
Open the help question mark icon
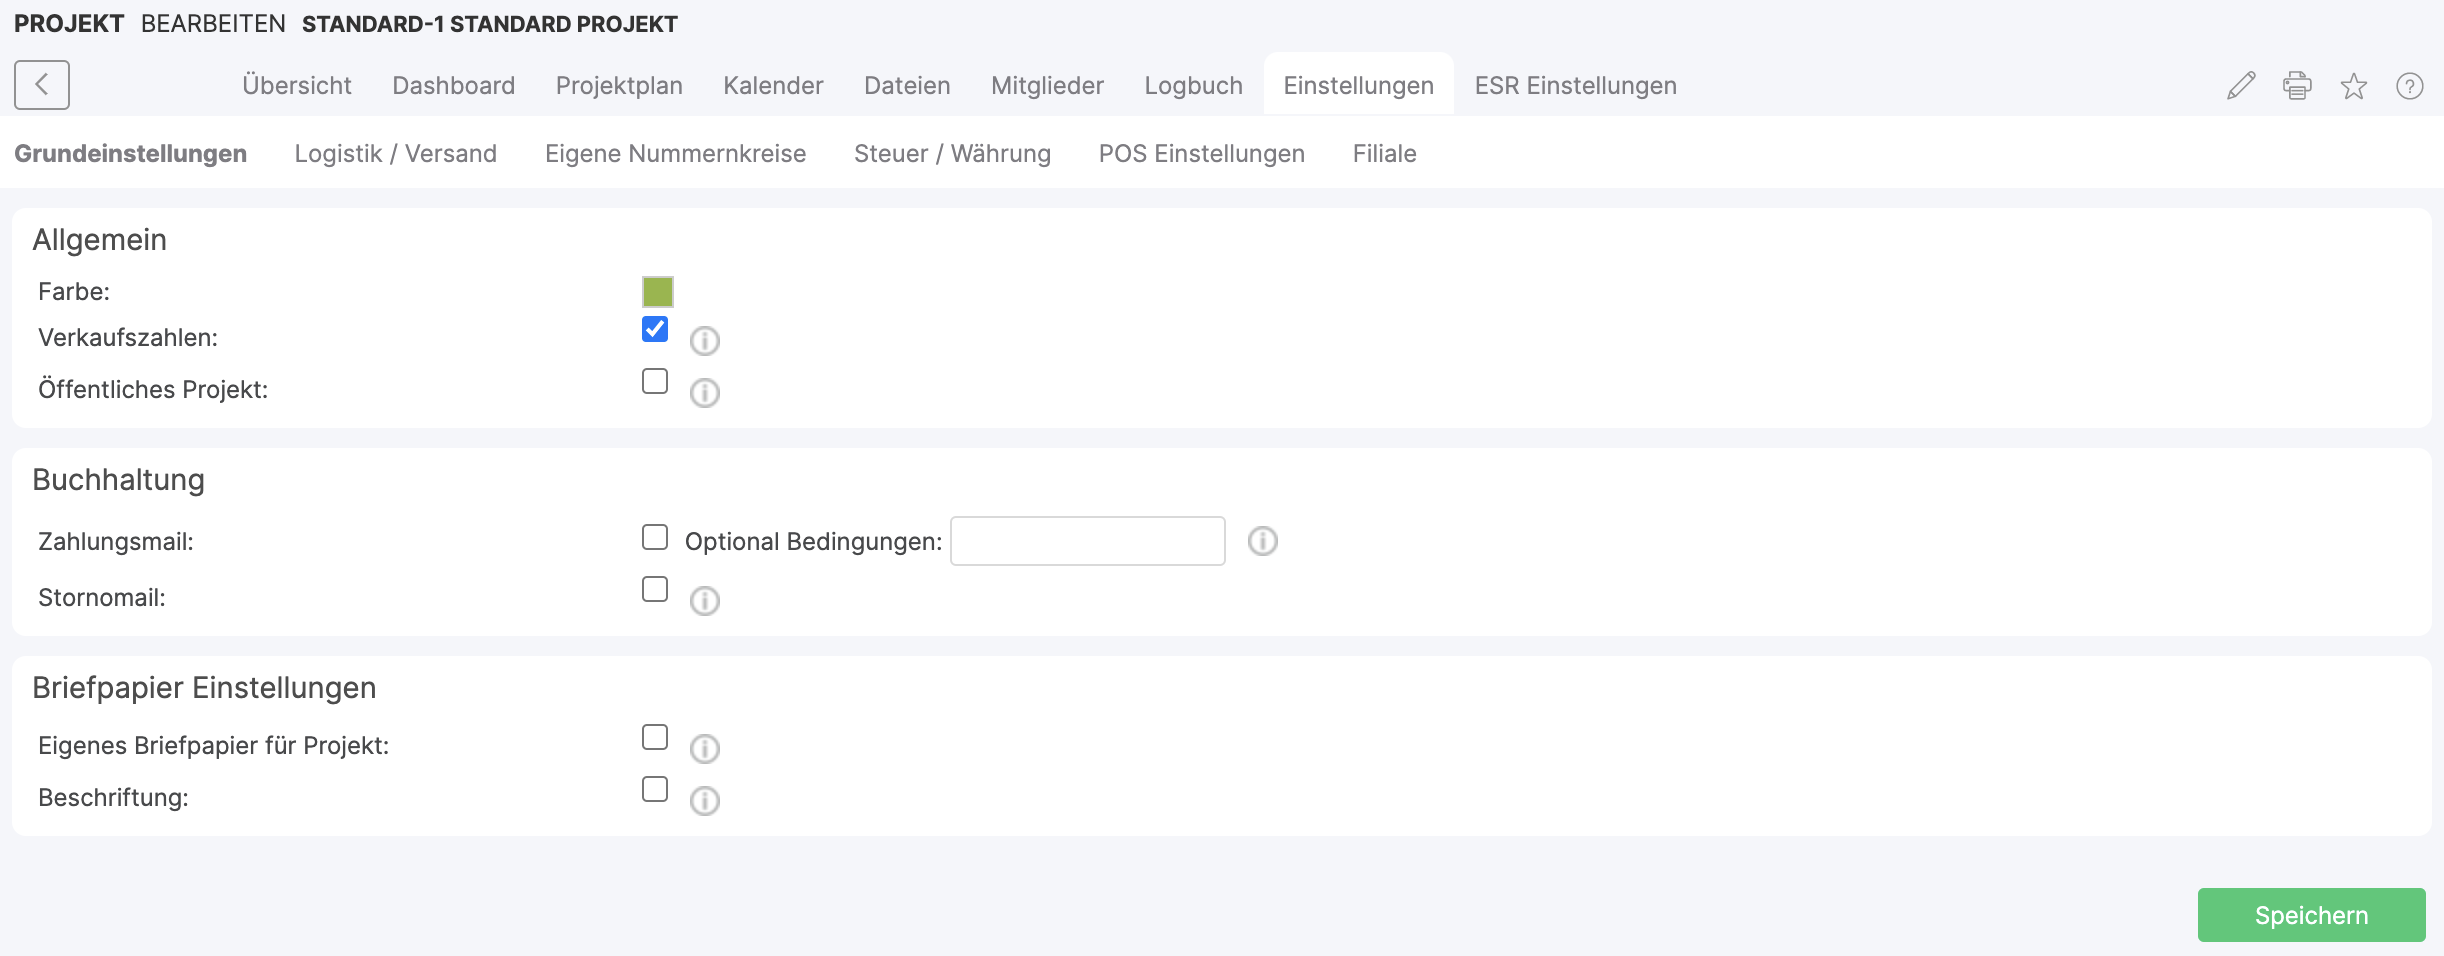[2410, 86]
